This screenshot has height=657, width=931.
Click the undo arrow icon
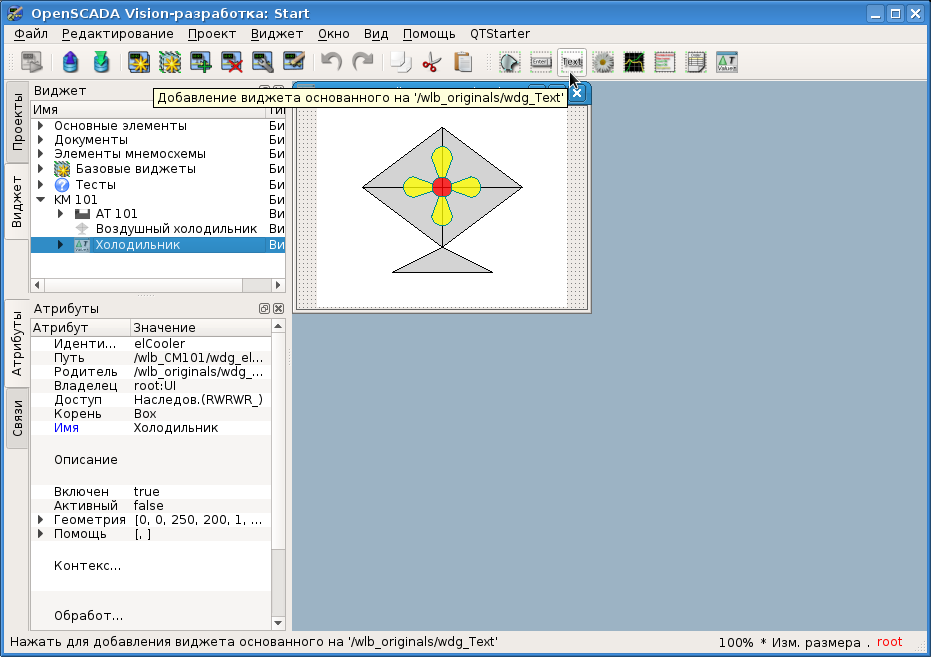(331, 62)
